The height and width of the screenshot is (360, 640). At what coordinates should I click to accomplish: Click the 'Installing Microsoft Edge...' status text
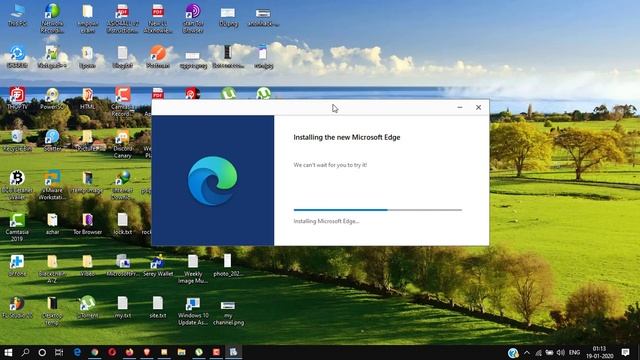326,221
